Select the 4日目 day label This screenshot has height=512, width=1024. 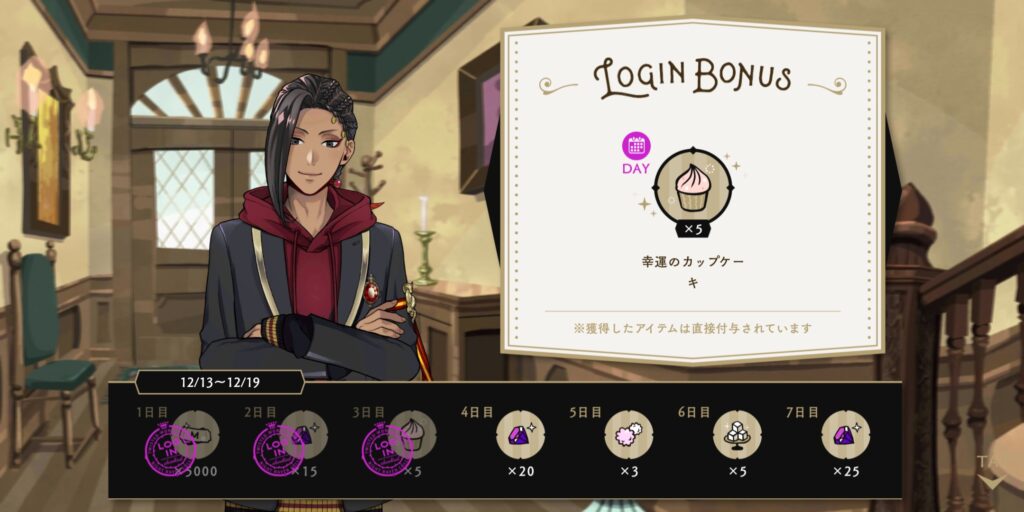coord(477,412)
